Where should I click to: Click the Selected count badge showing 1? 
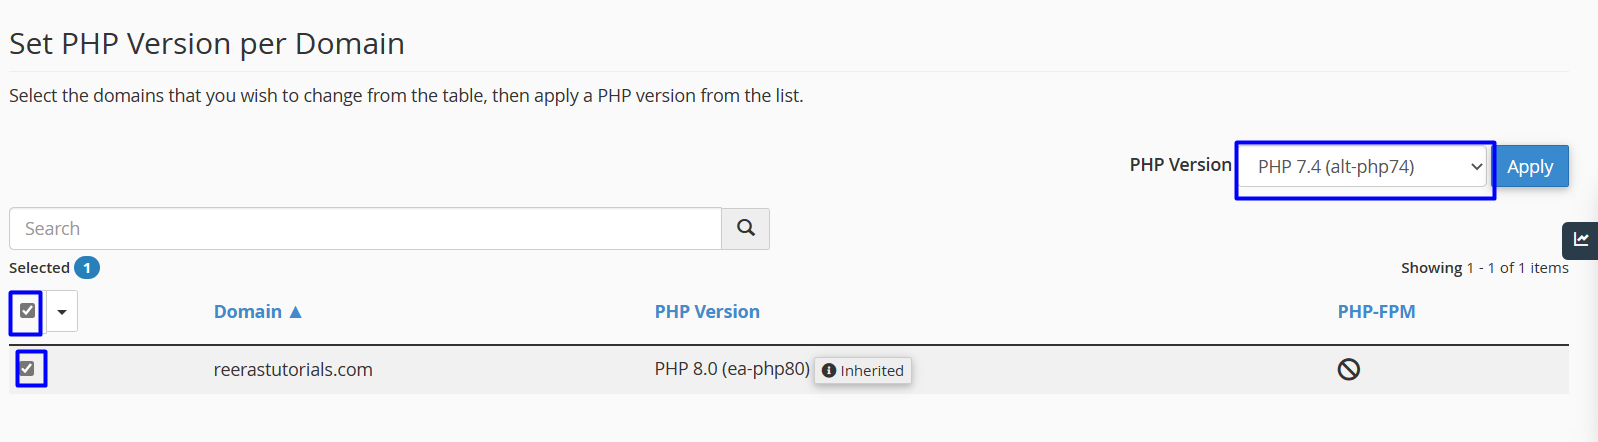pos(87,268)
